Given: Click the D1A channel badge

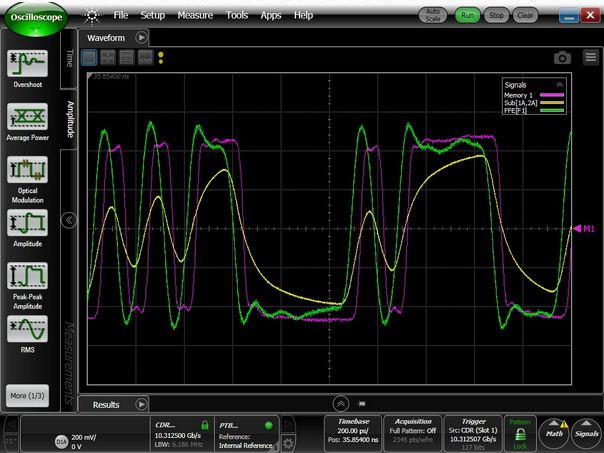Looking at the screenshot, I should (x=62, y=441).
